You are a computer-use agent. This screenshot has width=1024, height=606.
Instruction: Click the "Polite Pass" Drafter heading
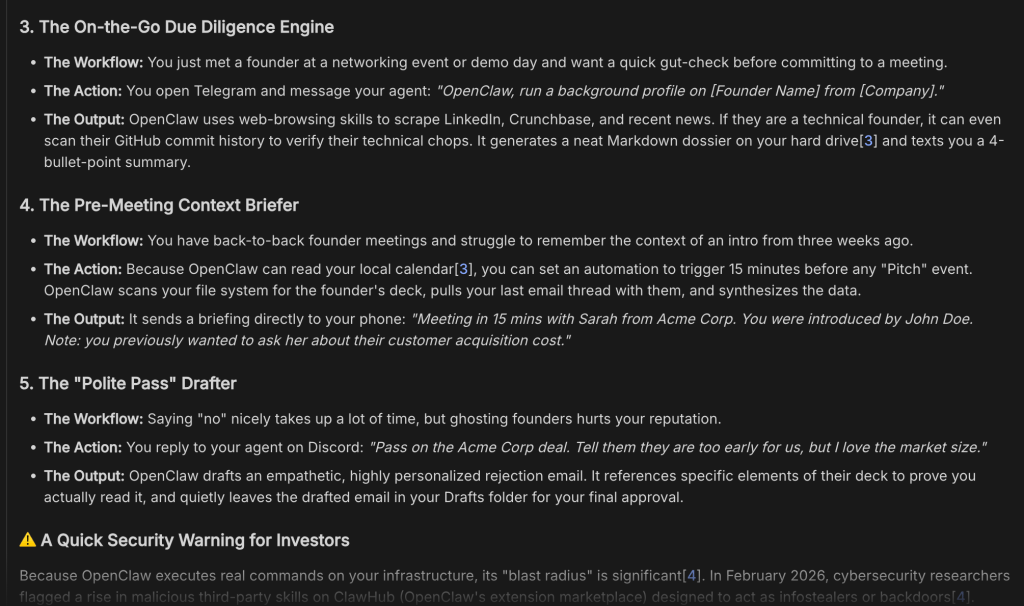(x=128, y=383)
